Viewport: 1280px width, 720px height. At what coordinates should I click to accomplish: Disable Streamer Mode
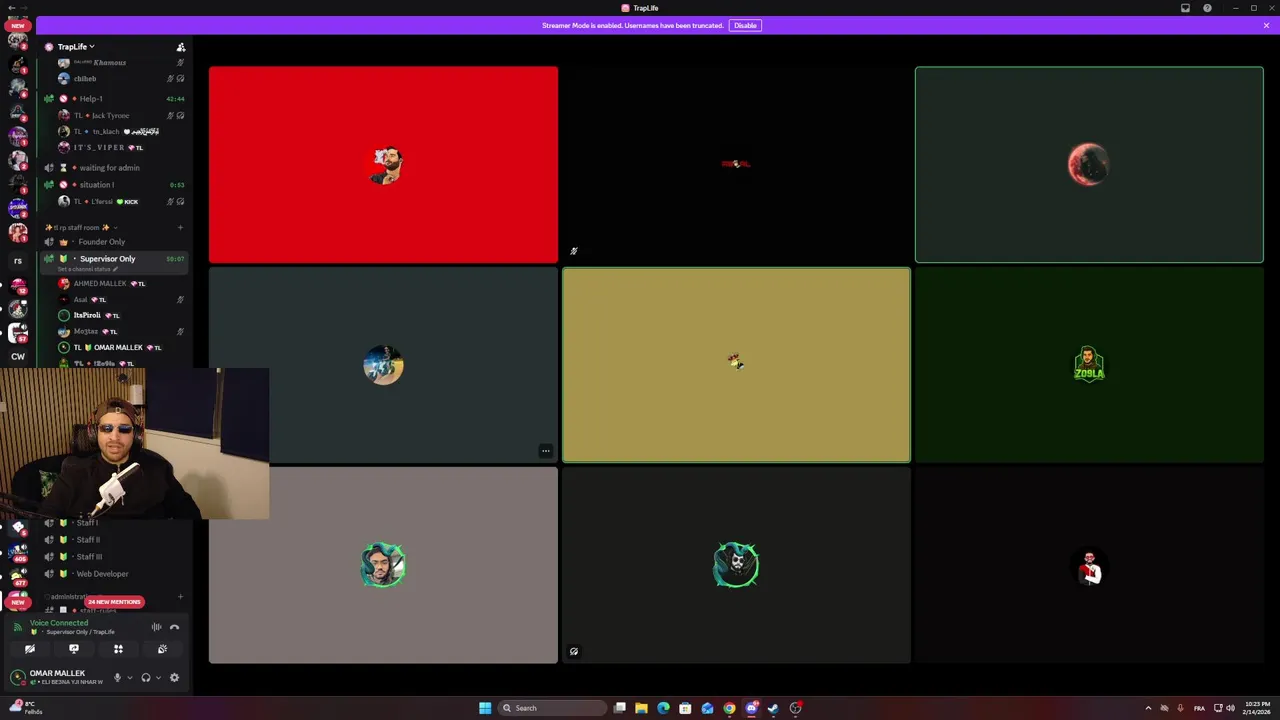point(745,25)
